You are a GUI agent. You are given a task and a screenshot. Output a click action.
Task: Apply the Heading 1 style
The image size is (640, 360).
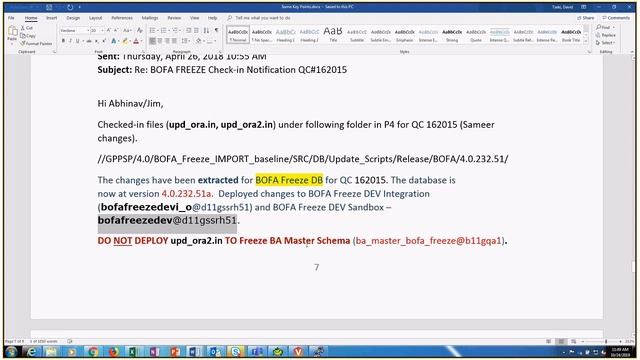pos(285,35)
